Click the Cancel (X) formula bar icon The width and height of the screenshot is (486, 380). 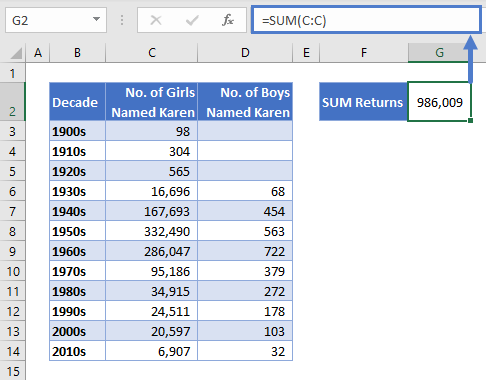[156, 20]
